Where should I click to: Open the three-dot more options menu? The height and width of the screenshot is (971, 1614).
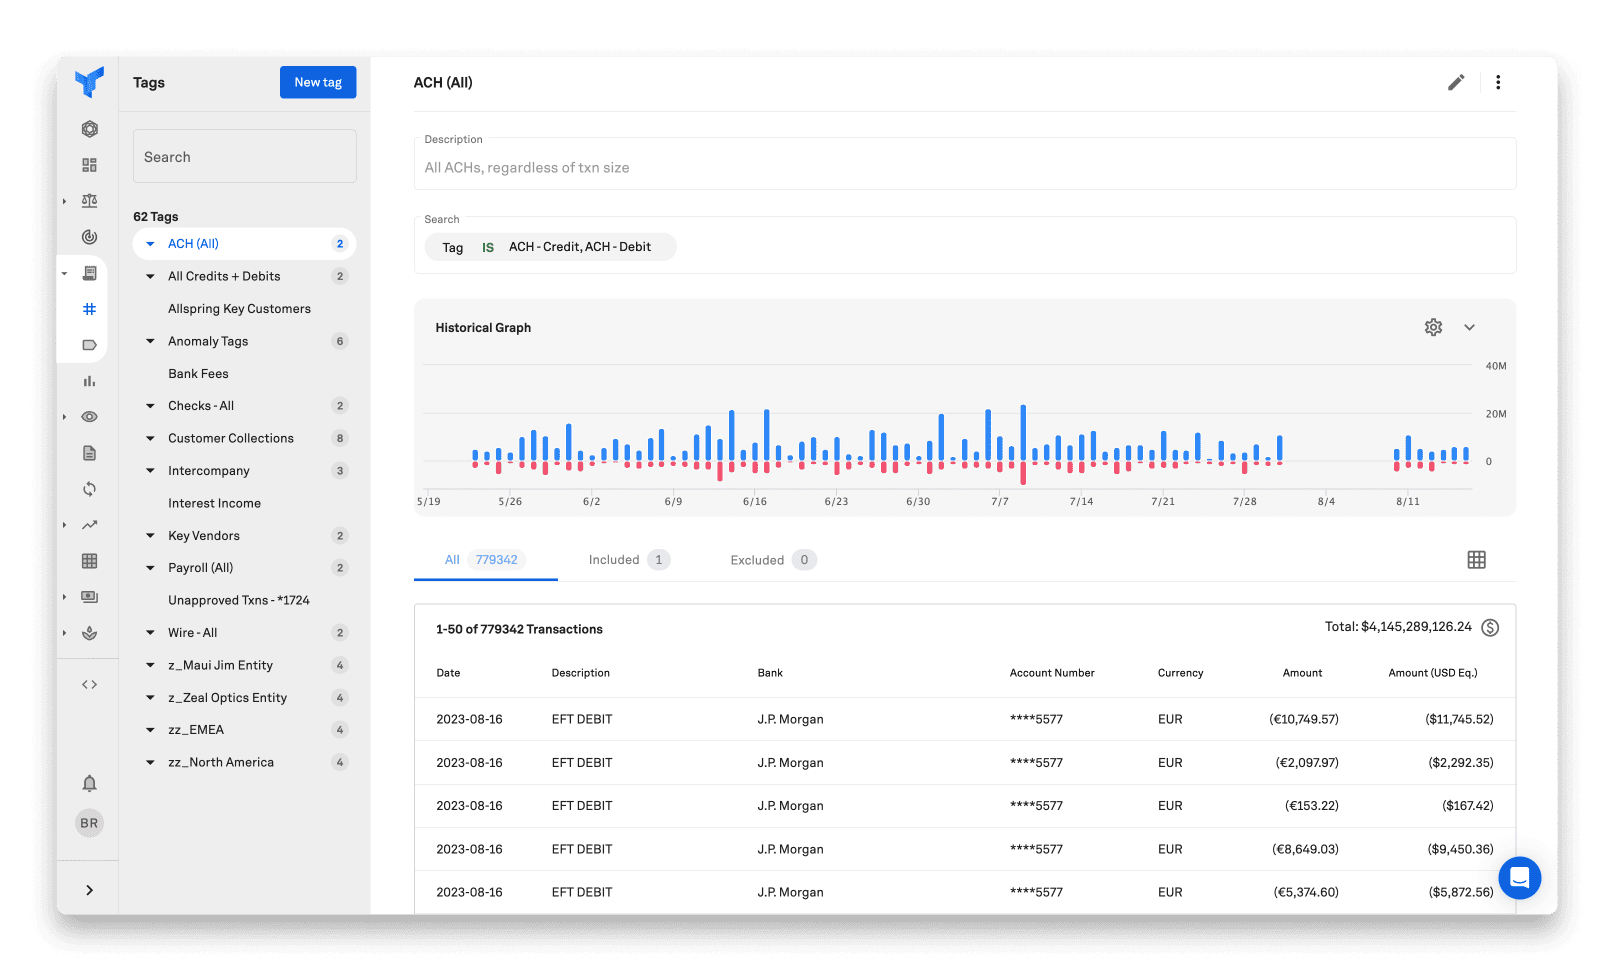point(1498,83)
